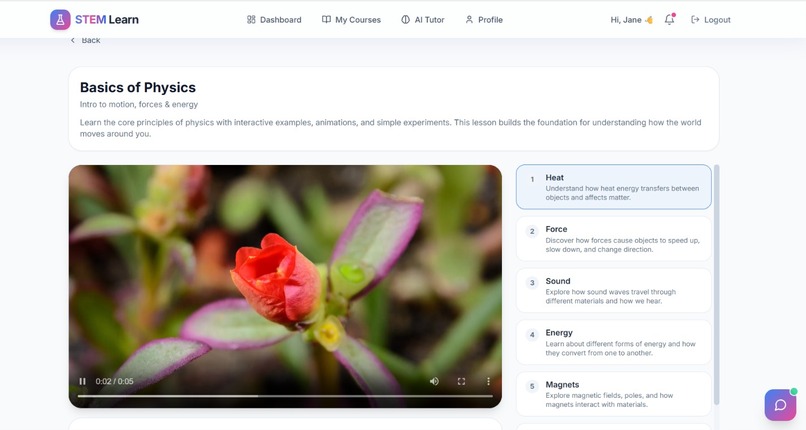Image resolution: width=806 pixels, height=430 pixels.
Task: Open the Profile page
Action: click(x=484, y=20)
